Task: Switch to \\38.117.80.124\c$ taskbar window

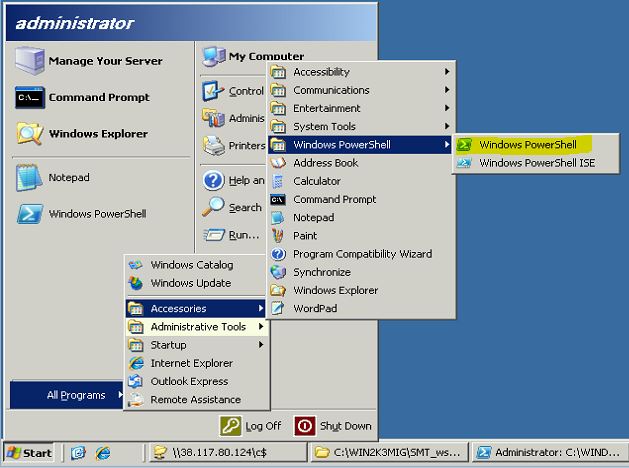Action: (x=228, y=453)
